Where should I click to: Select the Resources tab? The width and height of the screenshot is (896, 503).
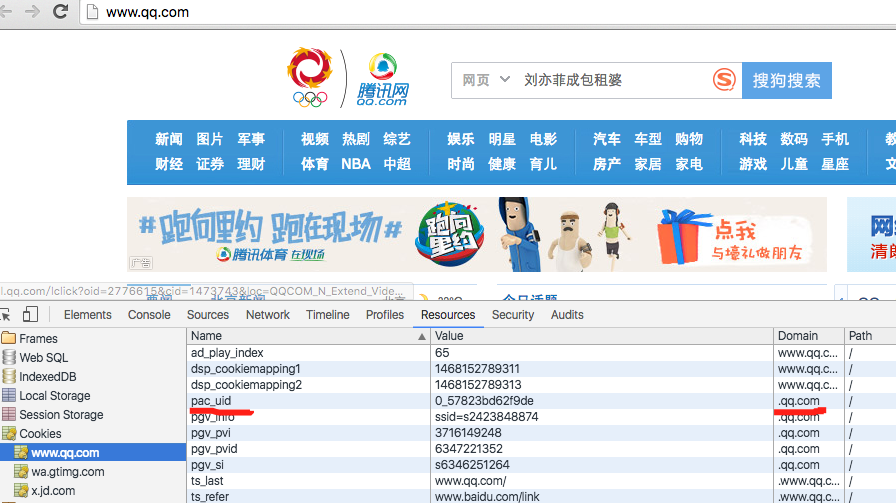[448, 315]
